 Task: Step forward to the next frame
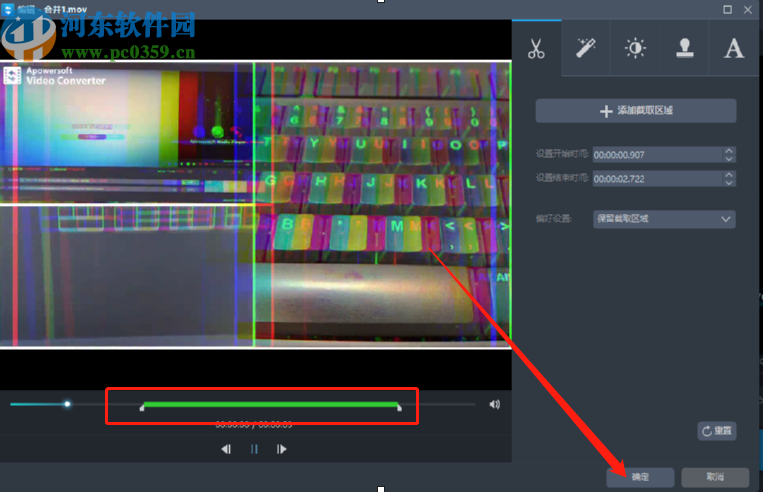pos(282,449)
